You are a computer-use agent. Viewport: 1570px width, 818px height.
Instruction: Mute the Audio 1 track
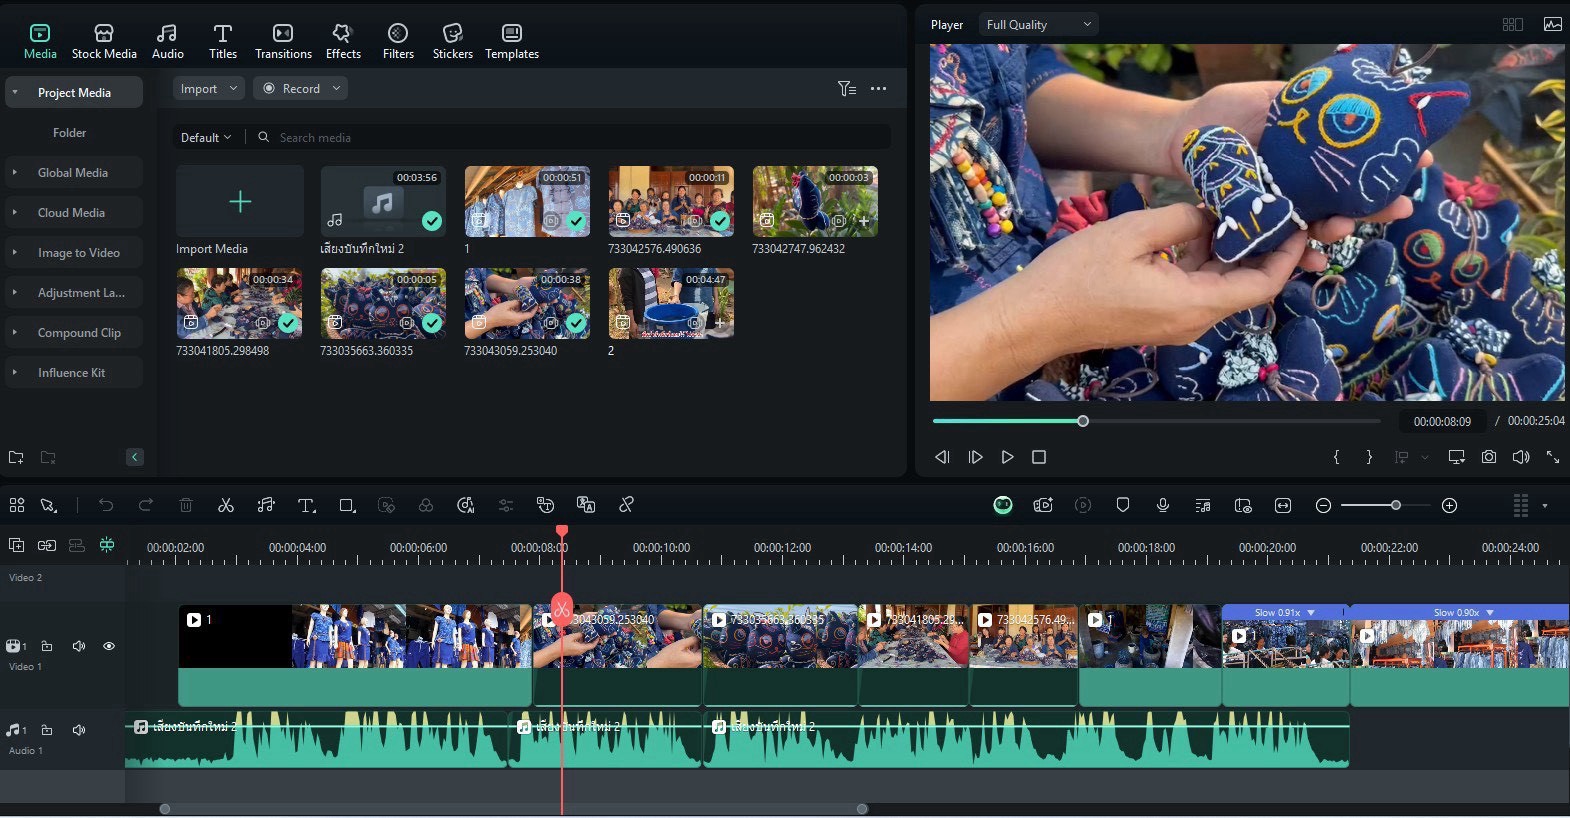click(x=79, y=730)
